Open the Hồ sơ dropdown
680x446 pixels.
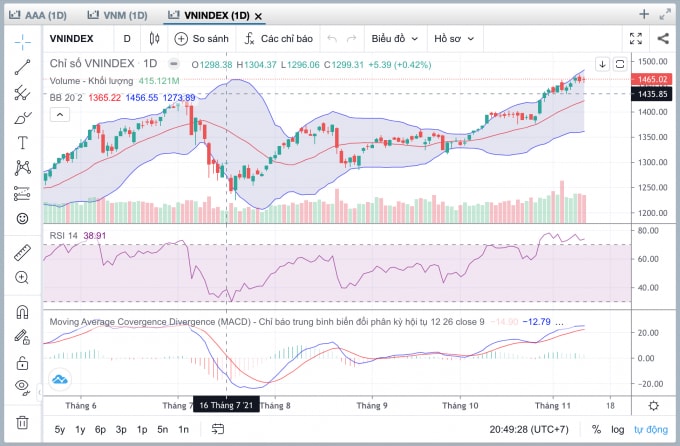454,39
